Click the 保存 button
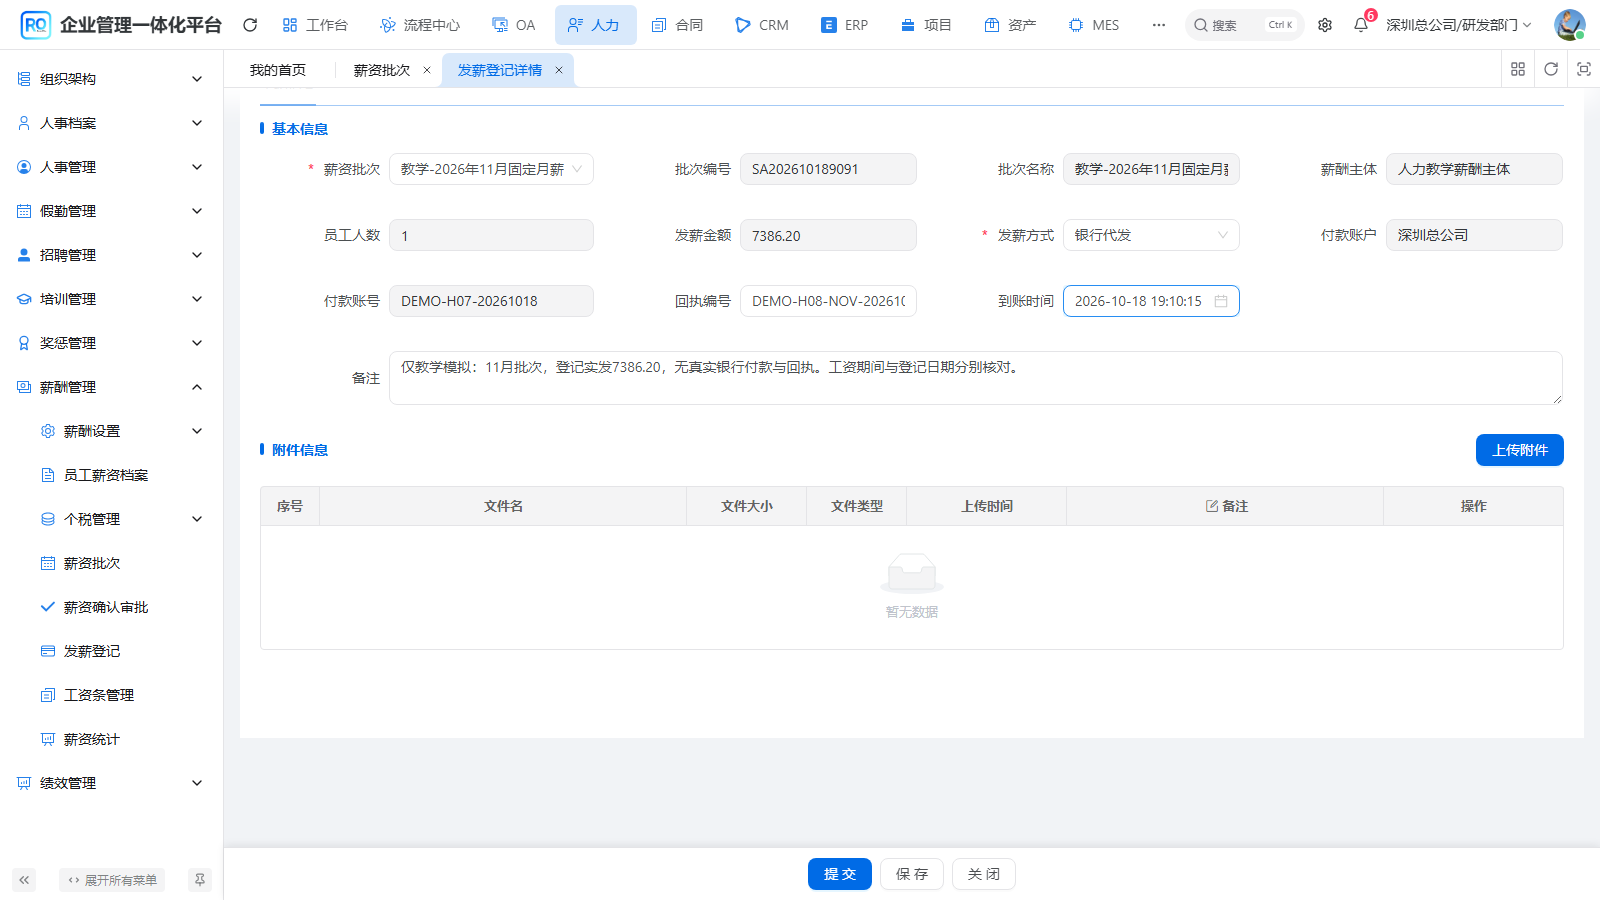This screenshot has width=1600, height=900. 912,874
